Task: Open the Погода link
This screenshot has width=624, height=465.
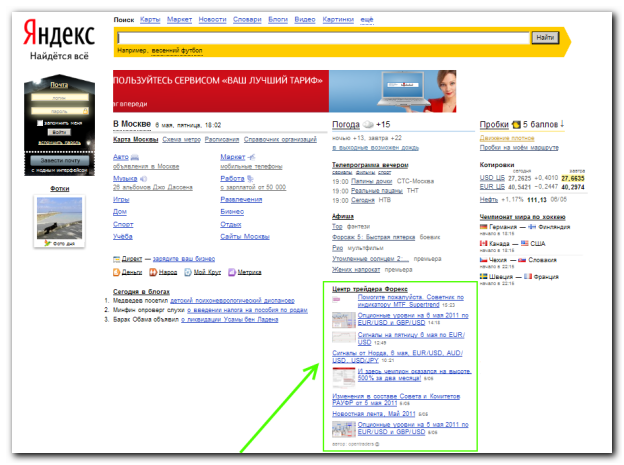Action: click(x=346, y=125)
